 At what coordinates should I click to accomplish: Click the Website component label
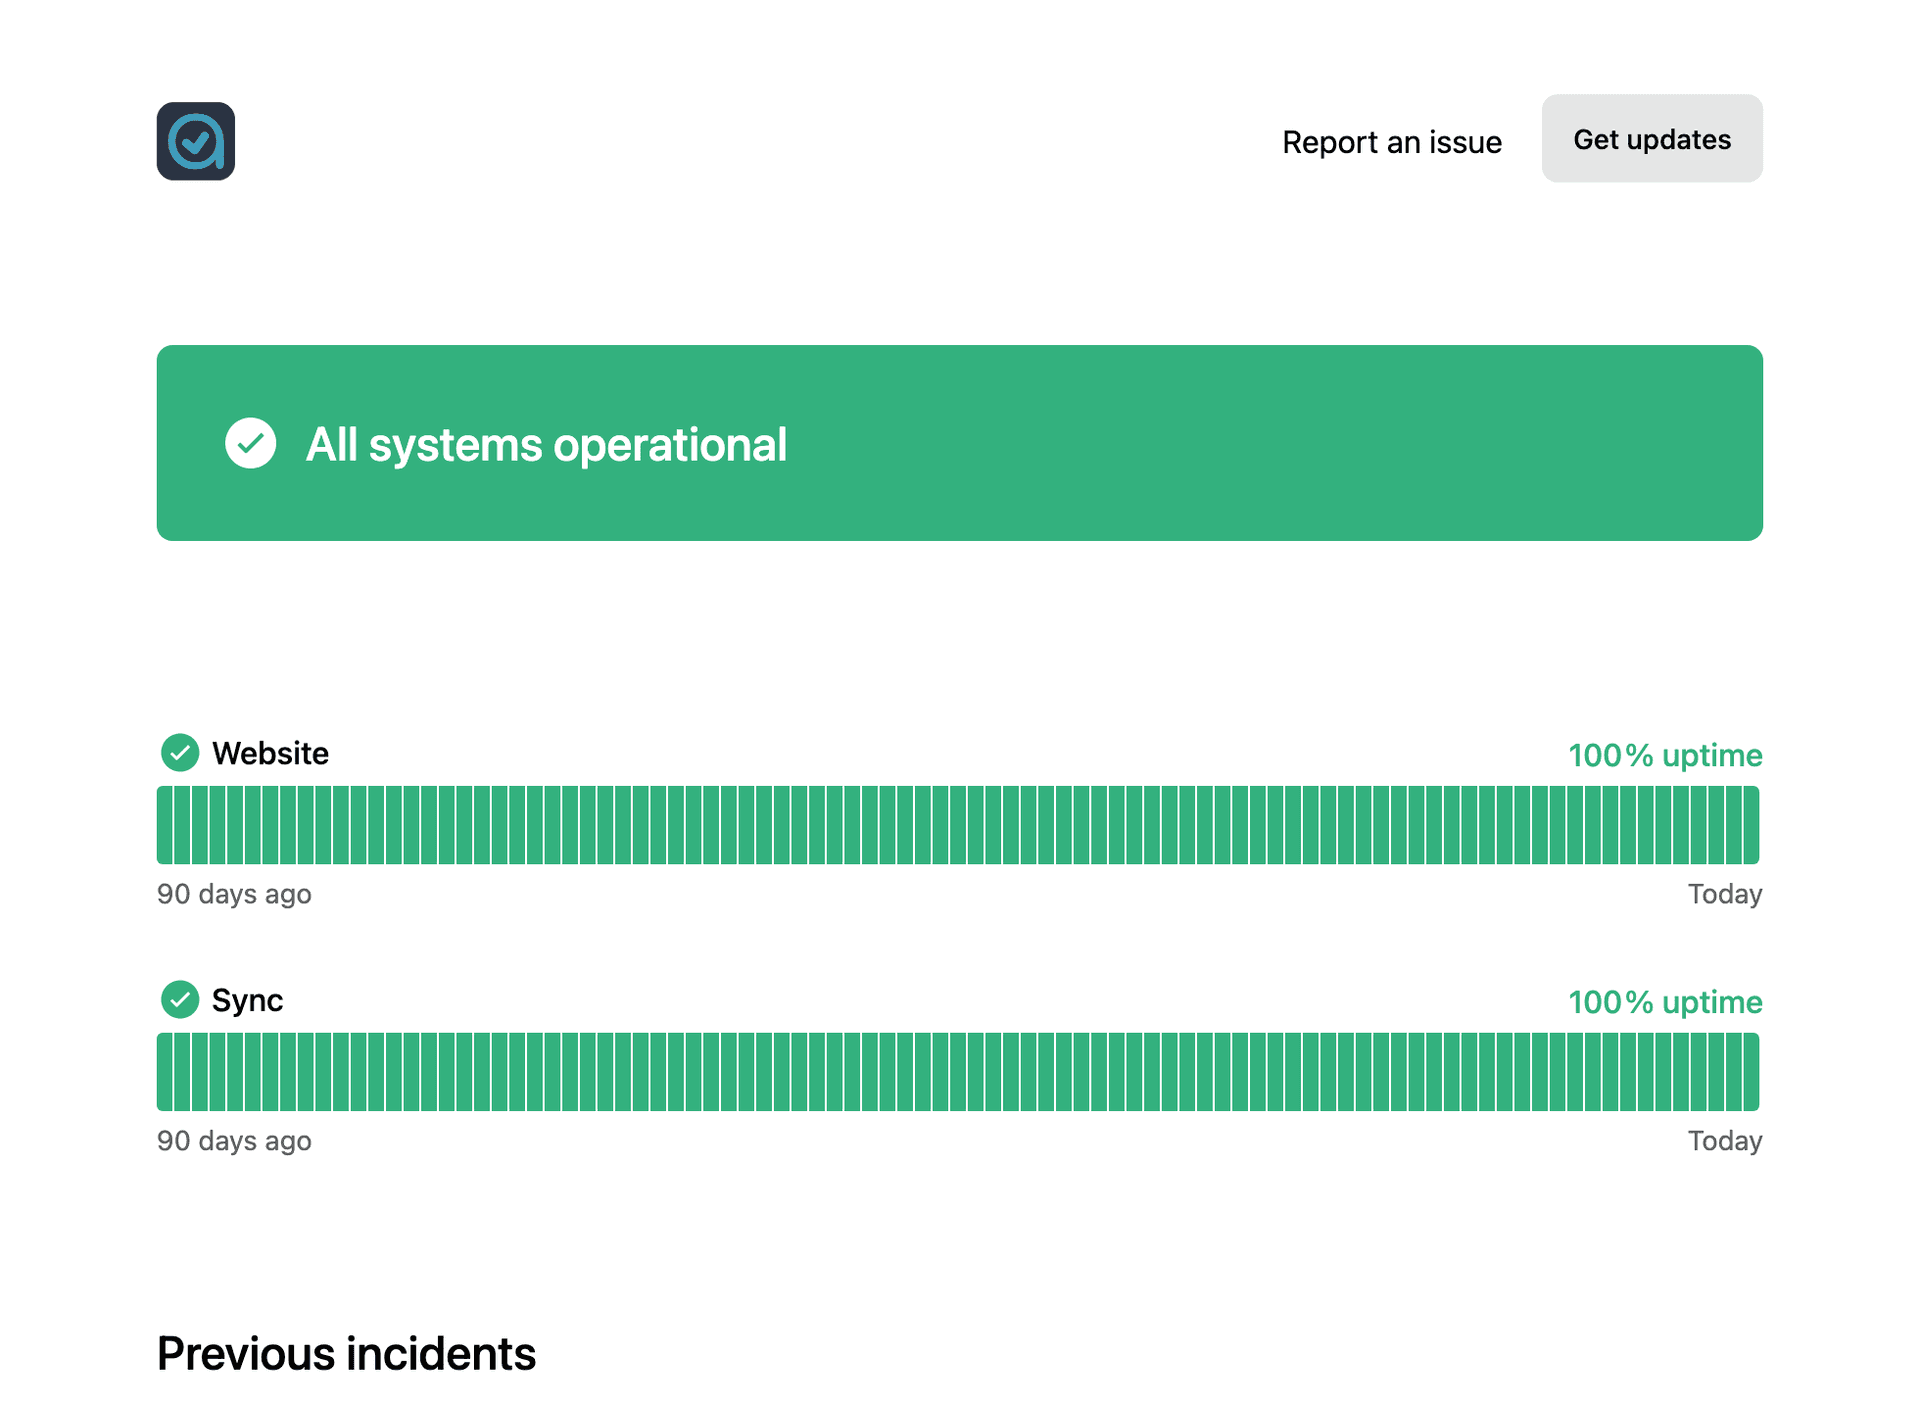pyautogui.click(x=270, y=753)
